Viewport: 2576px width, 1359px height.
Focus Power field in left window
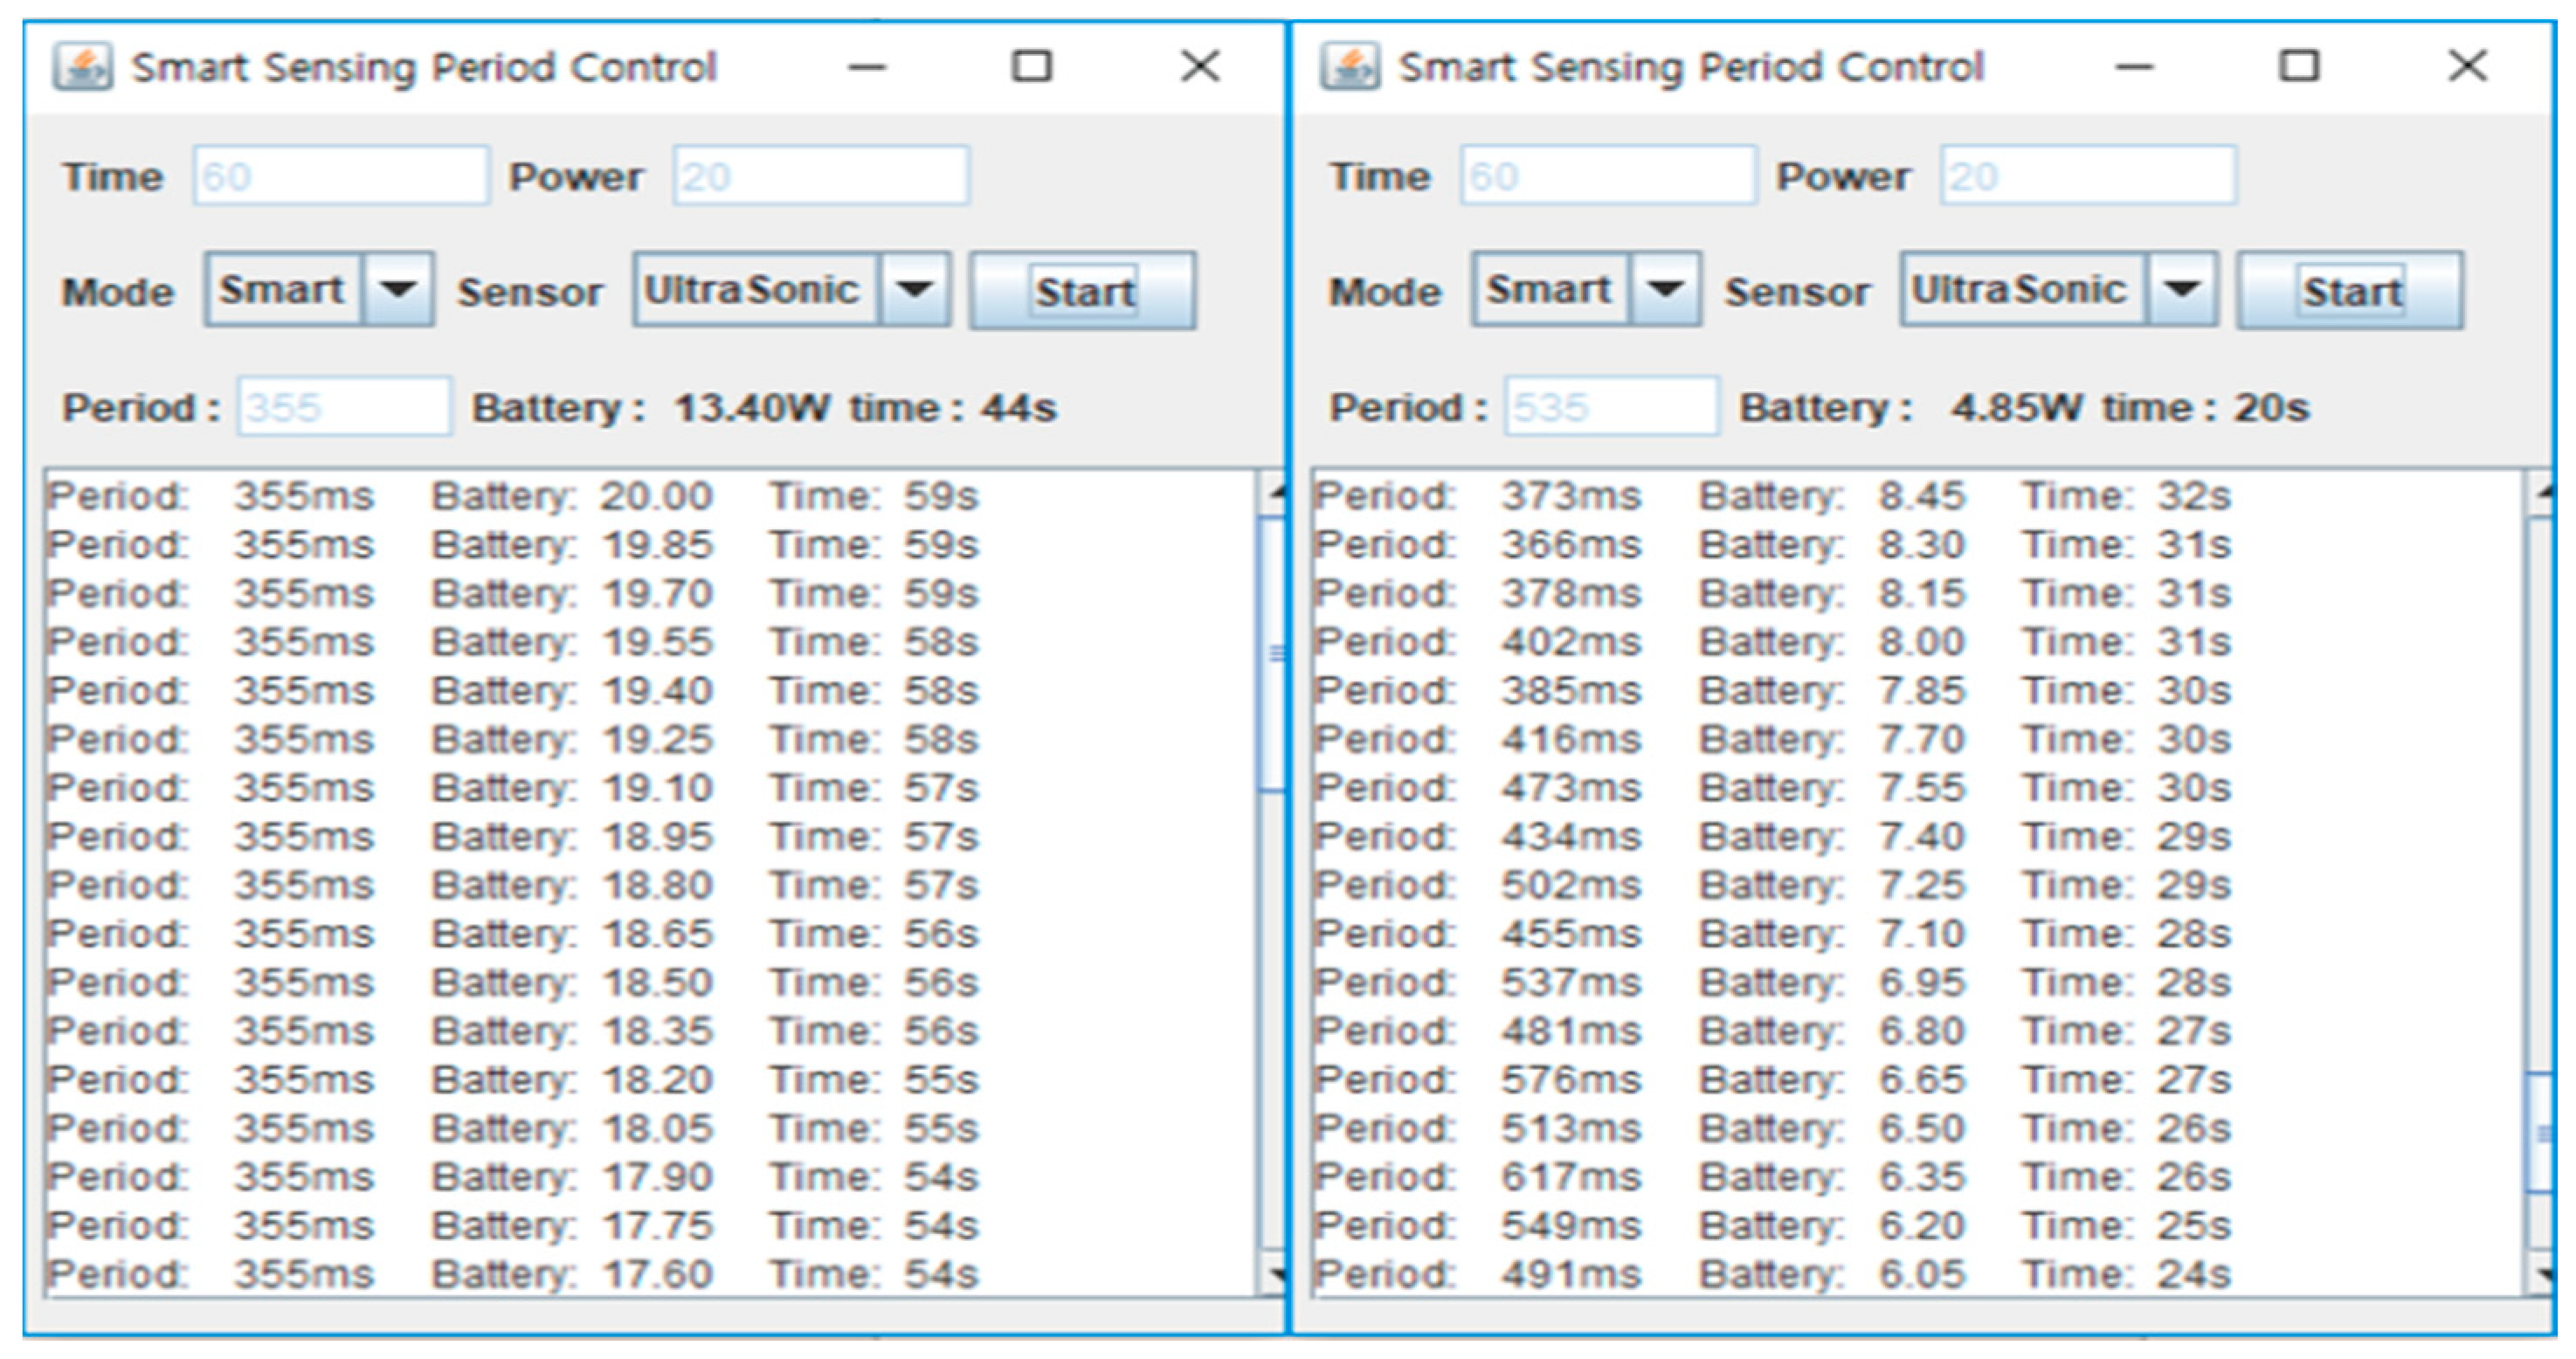821,176
